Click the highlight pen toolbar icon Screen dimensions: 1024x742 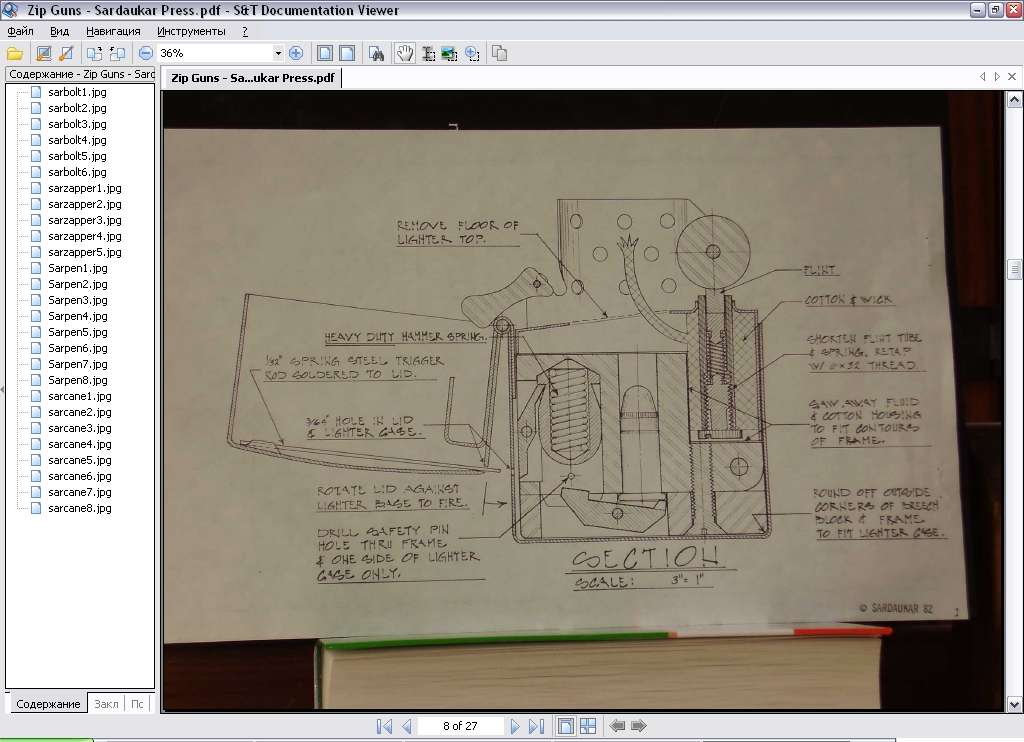(43, 54)
